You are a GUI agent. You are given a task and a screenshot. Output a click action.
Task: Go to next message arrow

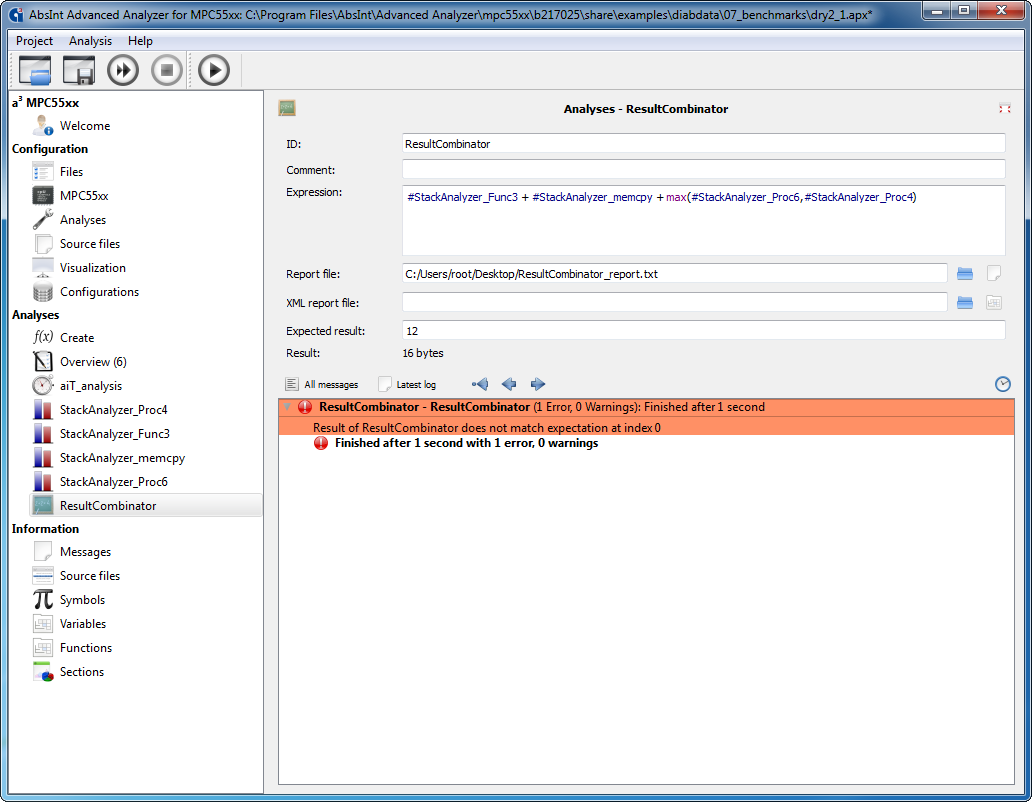point(538,384)
